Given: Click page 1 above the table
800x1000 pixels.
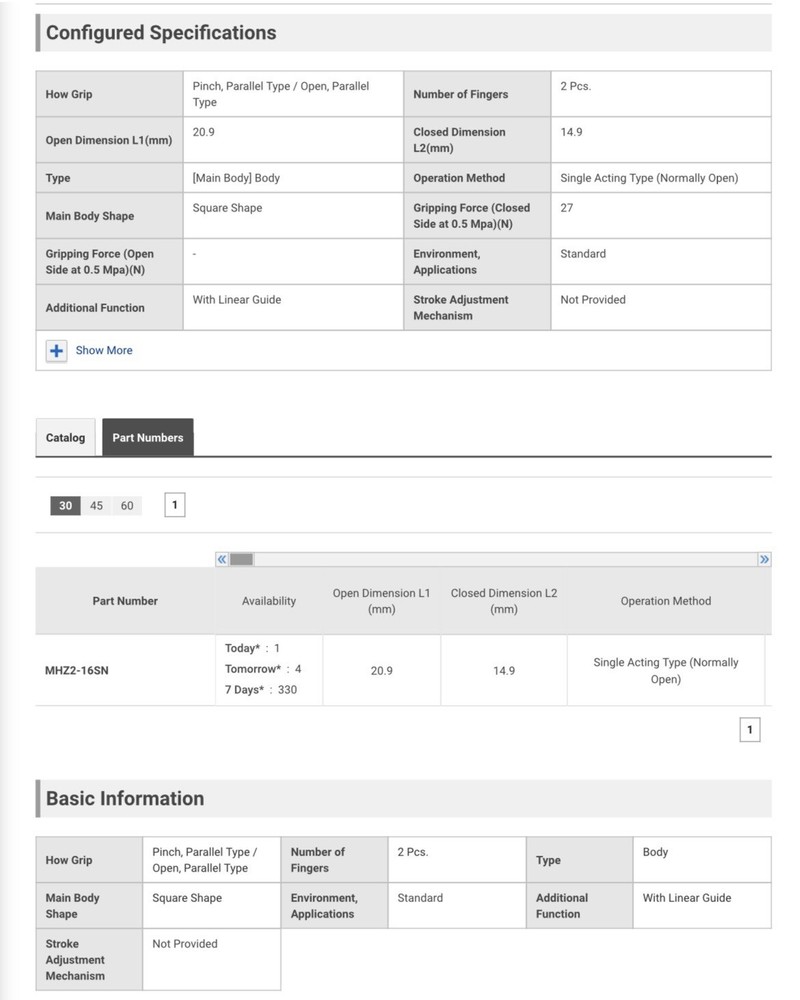Looking at the screenshot, I should [x=174, y=505].
